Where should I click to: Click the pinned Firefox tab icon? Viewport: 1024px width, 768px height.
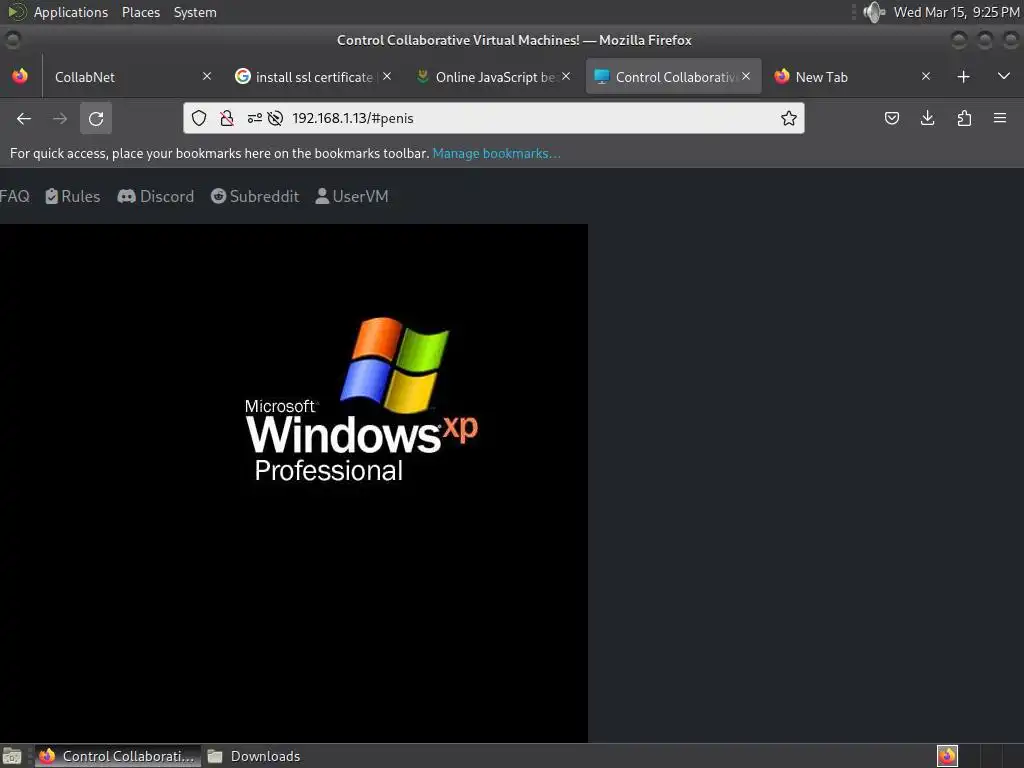click(x=20, y=77)
